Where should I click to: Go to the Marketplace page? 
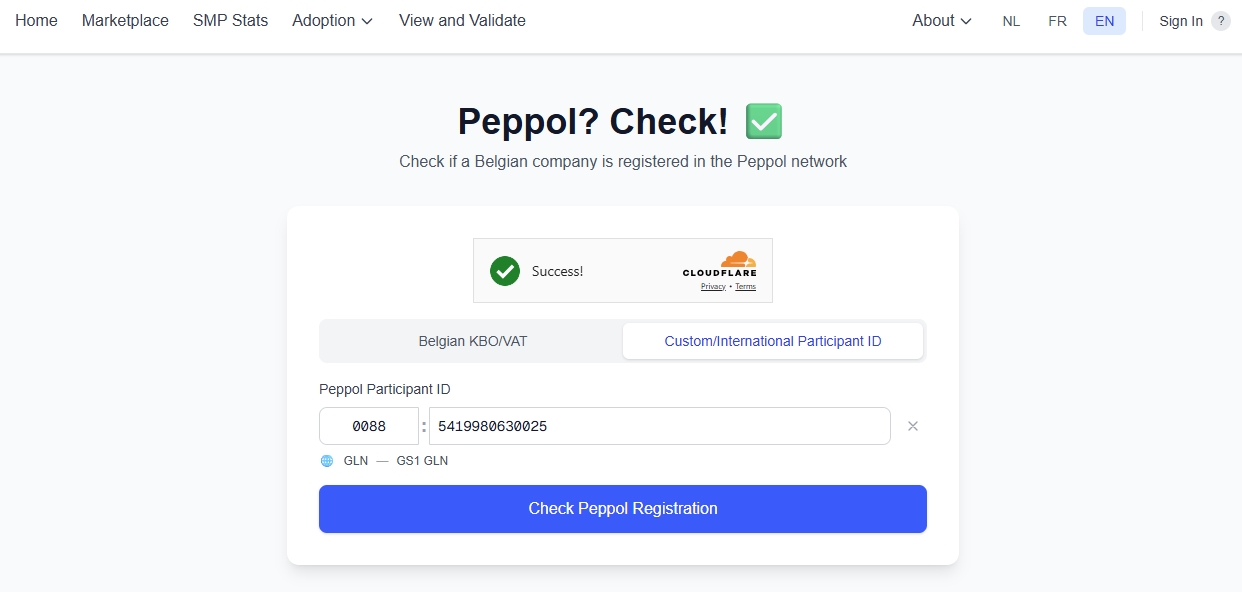click(x=125, y=21)
